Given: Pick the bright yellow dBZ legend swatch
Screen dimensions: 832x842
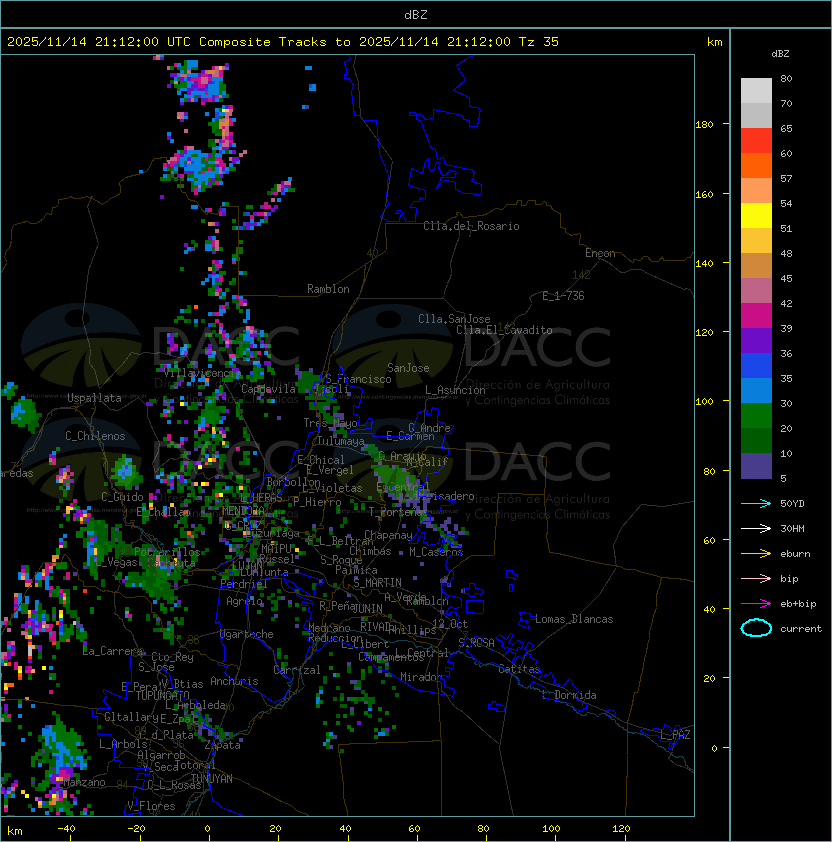Looking at the screenshot, I should tap(756, 215).
